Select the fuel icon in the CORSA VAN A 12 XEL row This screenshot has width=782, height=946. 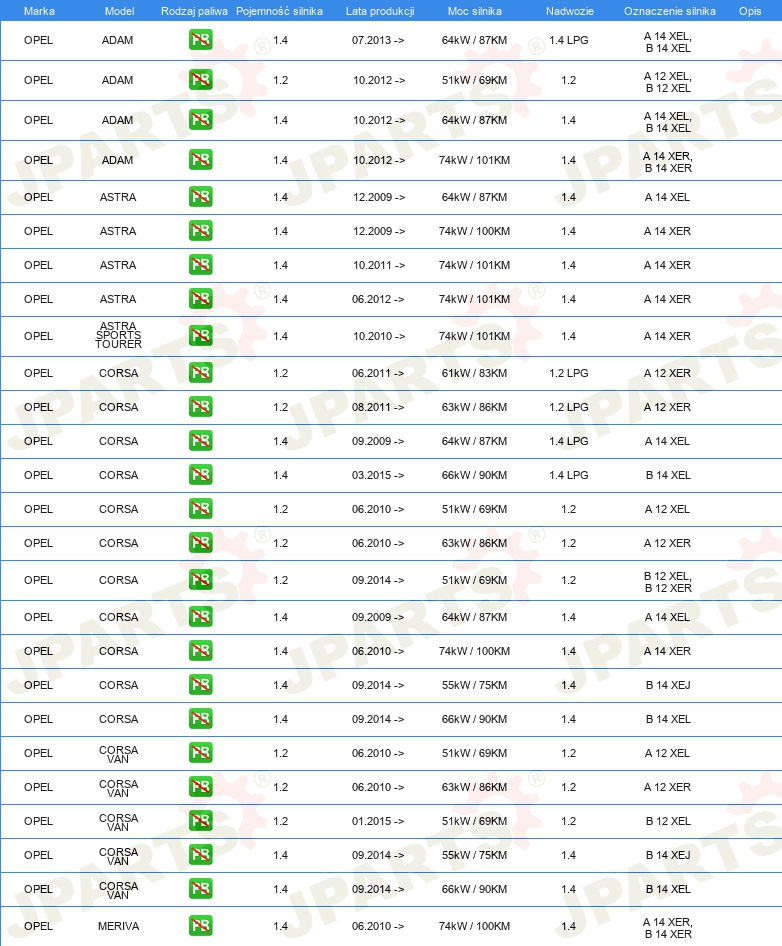coord(200,753)
